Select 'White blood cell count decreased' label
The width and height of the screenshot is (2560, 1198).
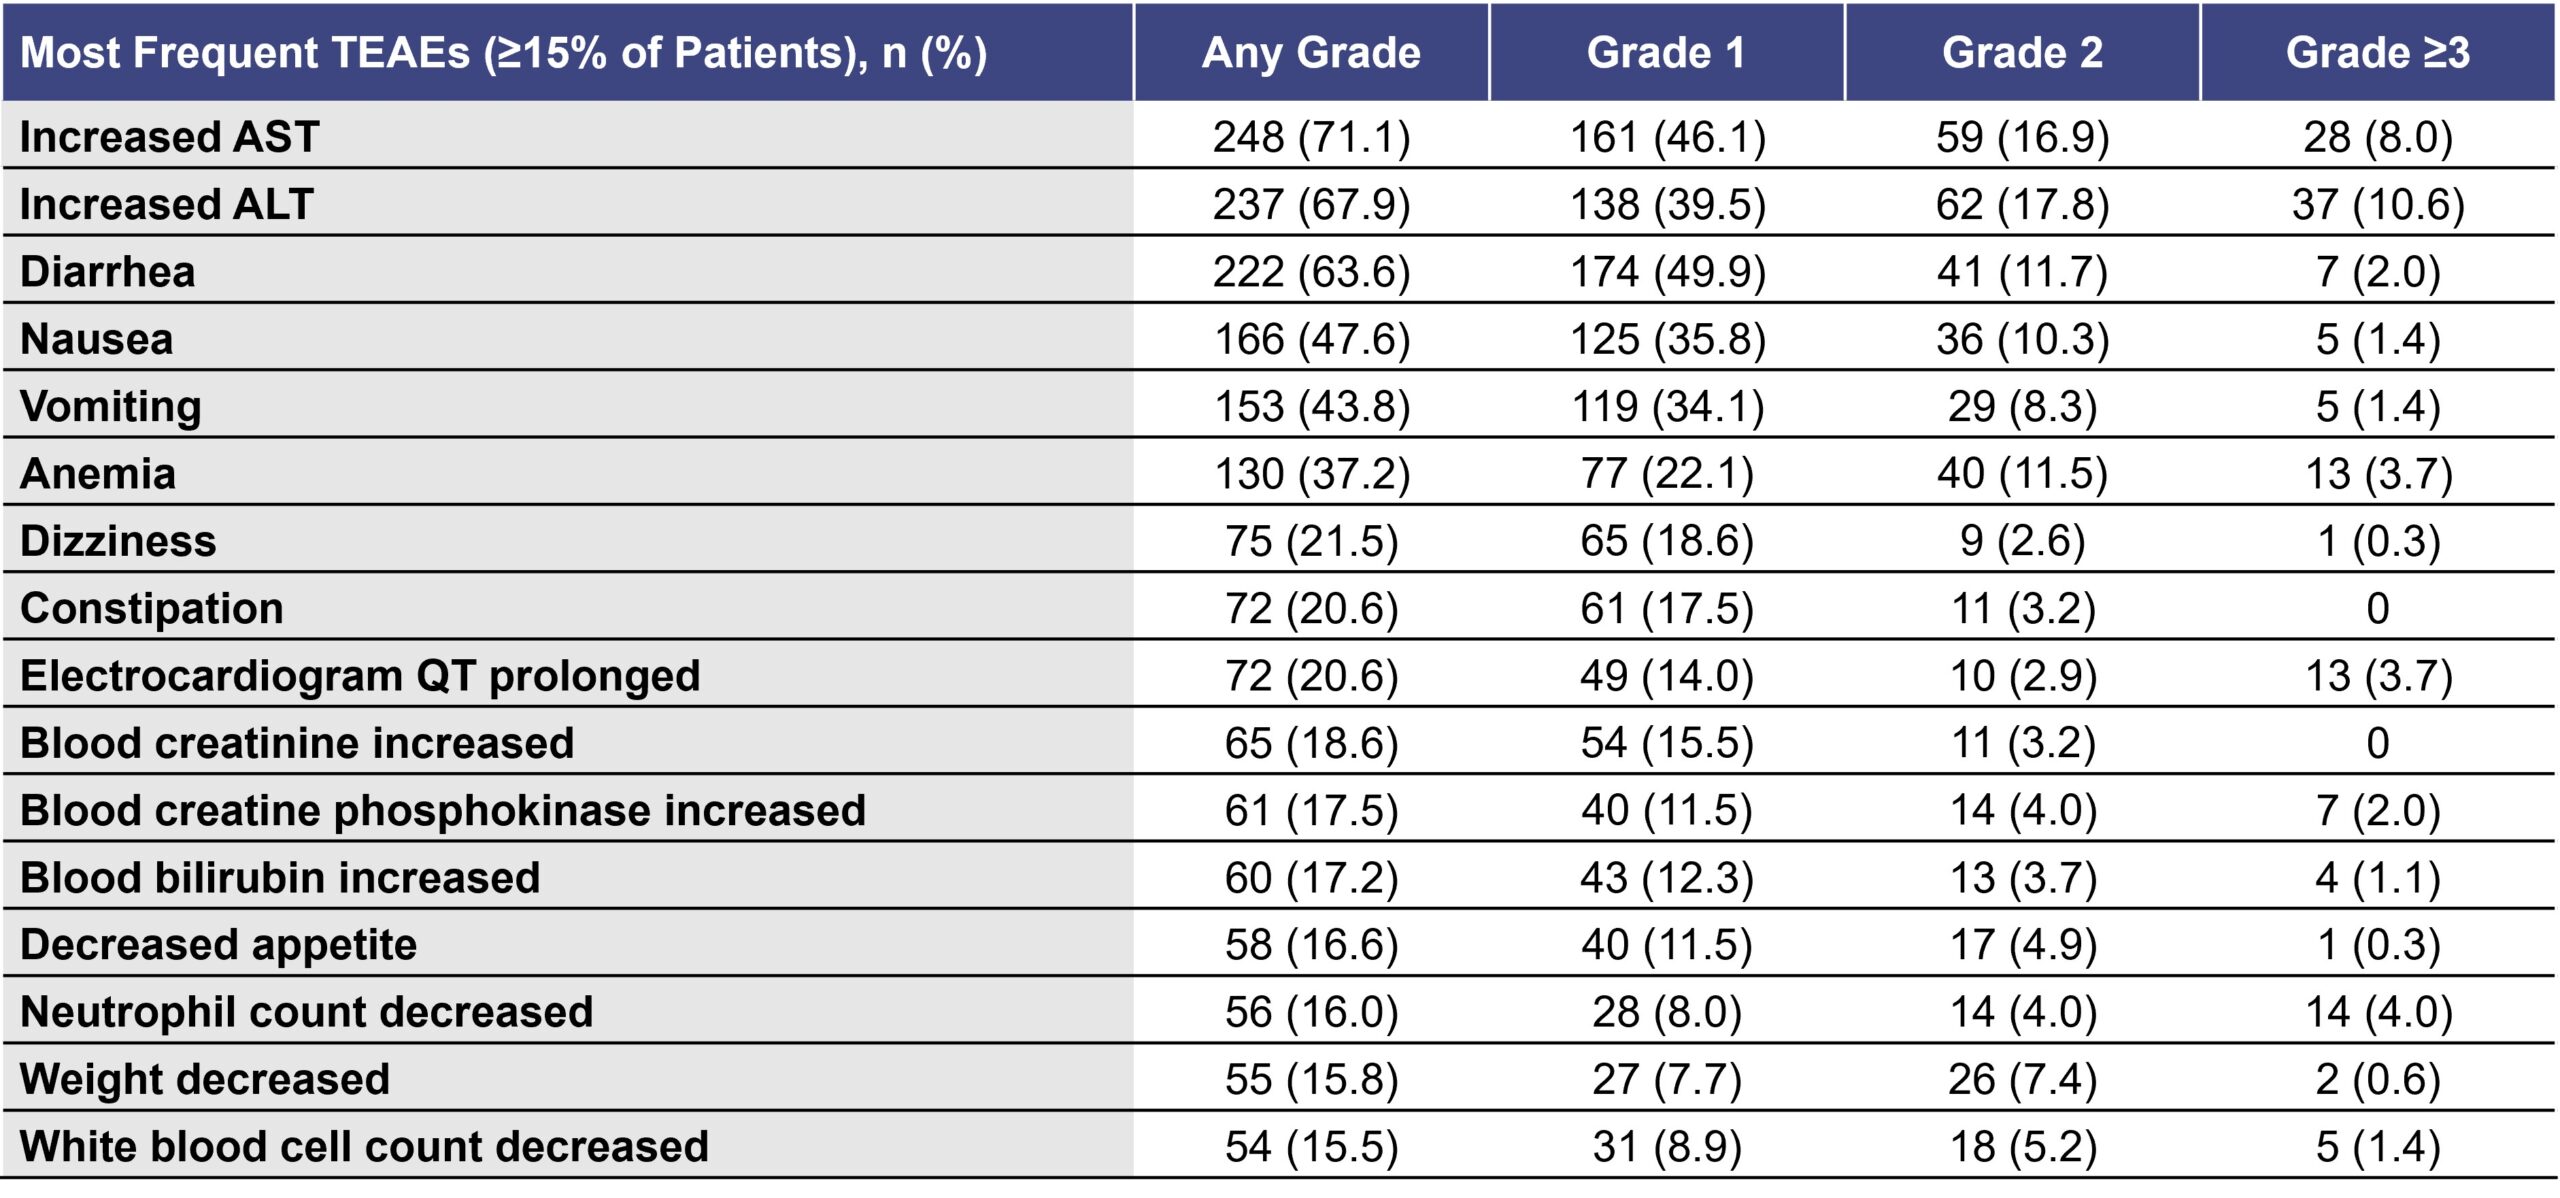coord(364,1146)
